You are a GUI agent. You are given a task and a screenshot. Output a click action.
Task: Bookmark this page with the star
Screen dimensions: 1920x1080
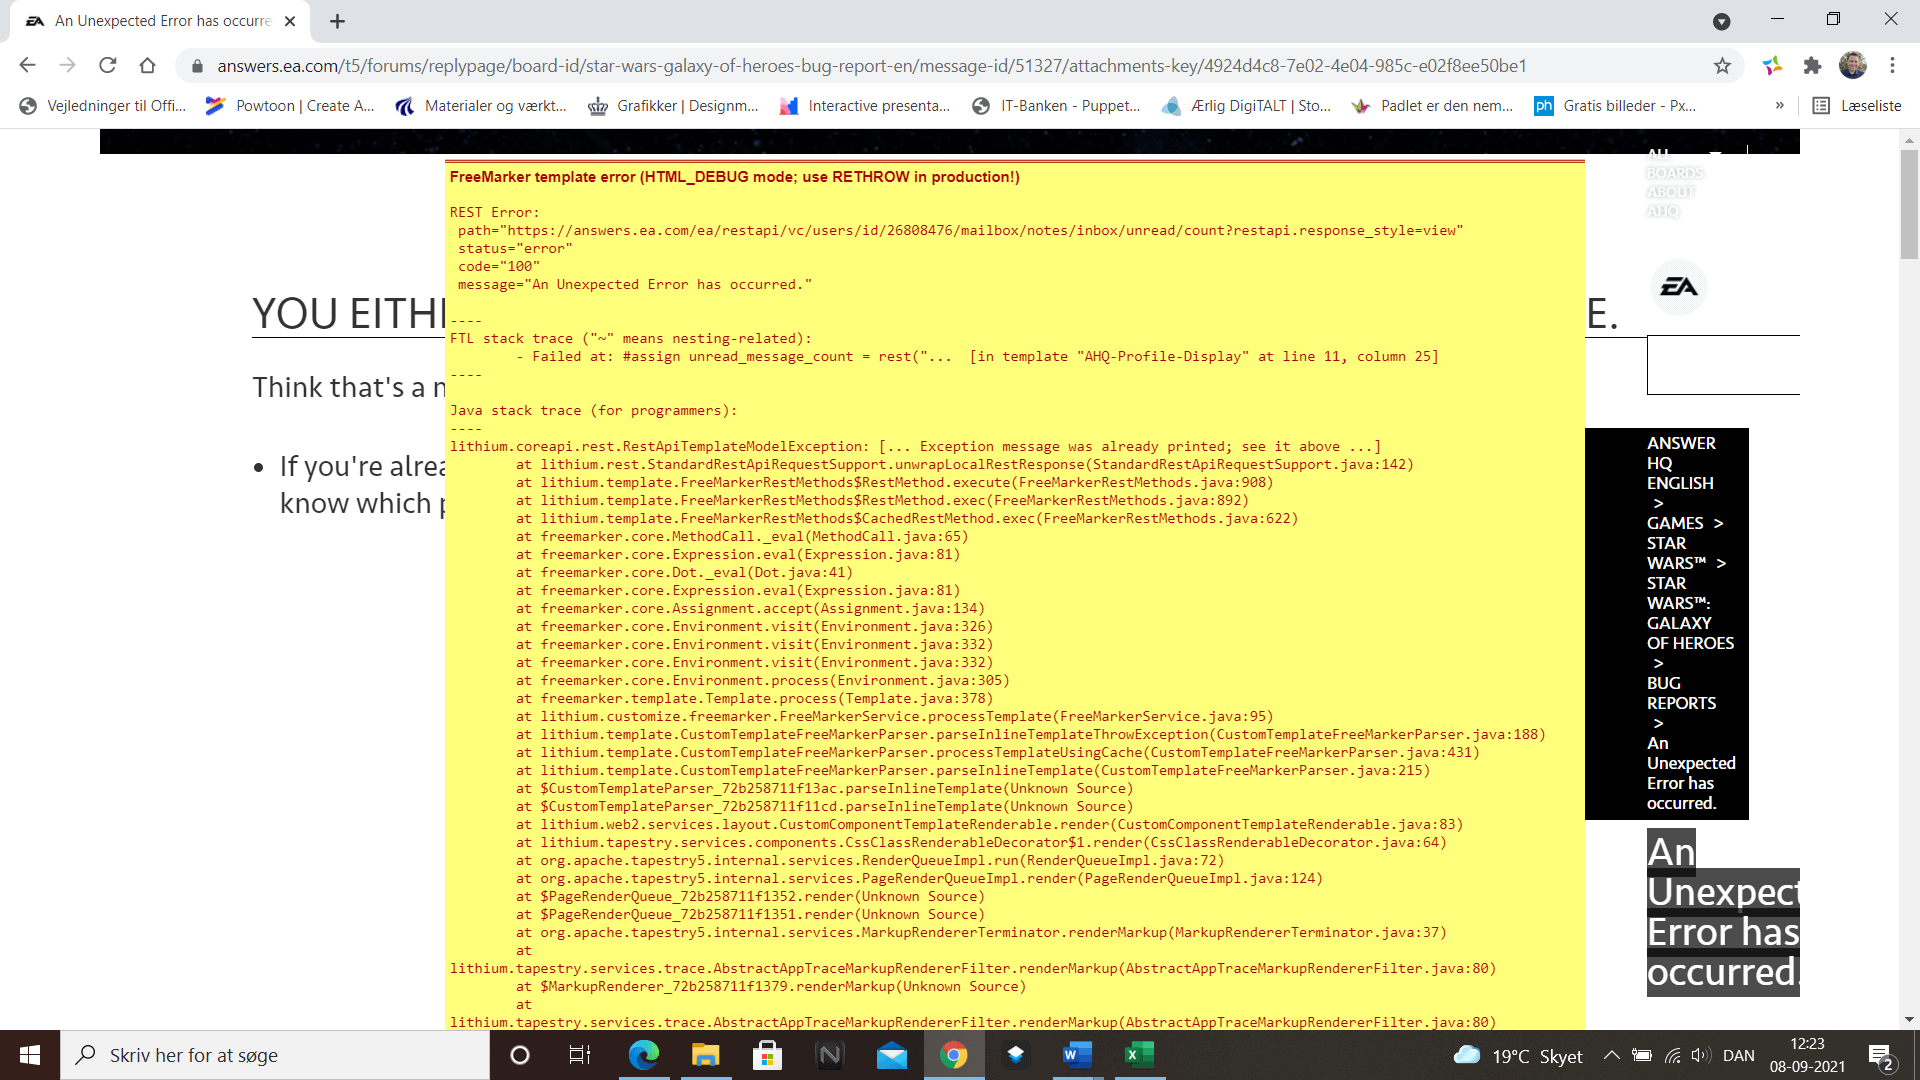pyautogui.click(x=1722, y=65)
